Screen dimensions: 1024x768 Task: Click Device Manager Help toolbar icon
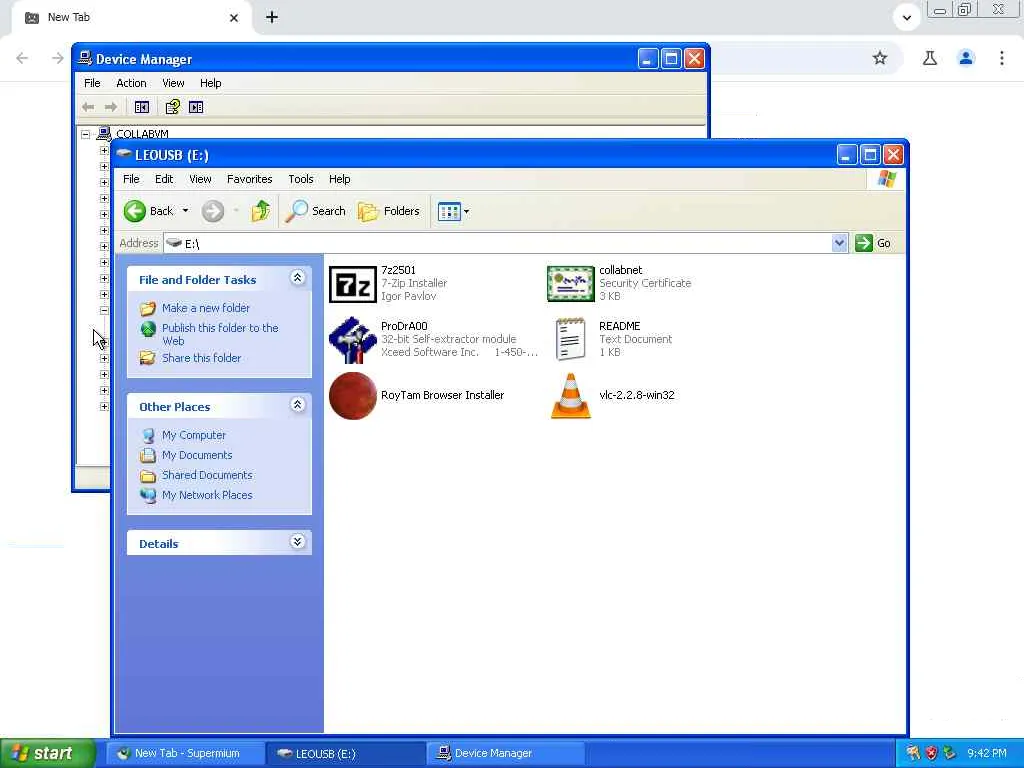(172, 107)
